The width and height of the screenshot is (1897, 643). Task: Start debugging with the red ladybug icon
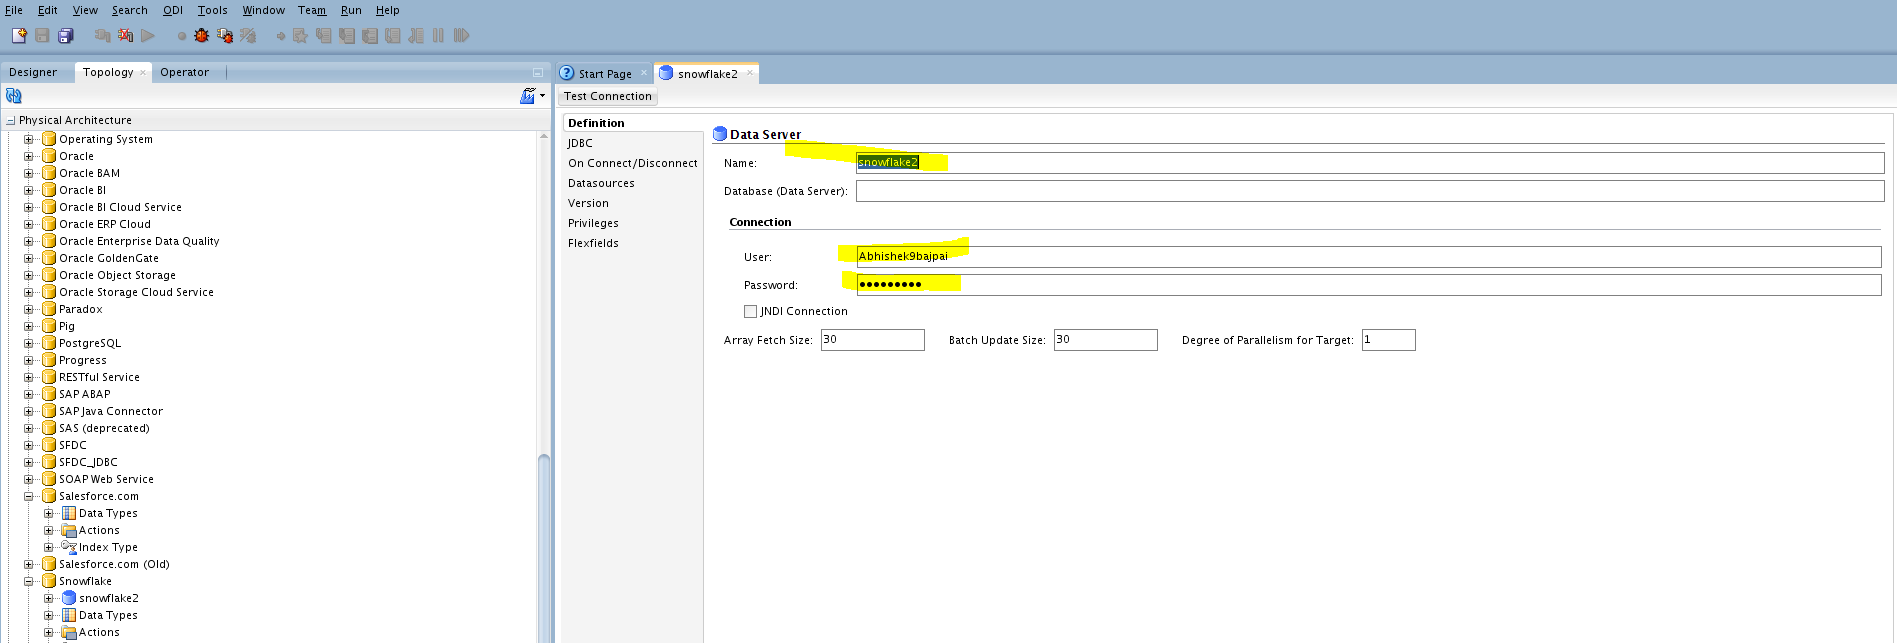[202, 36]
